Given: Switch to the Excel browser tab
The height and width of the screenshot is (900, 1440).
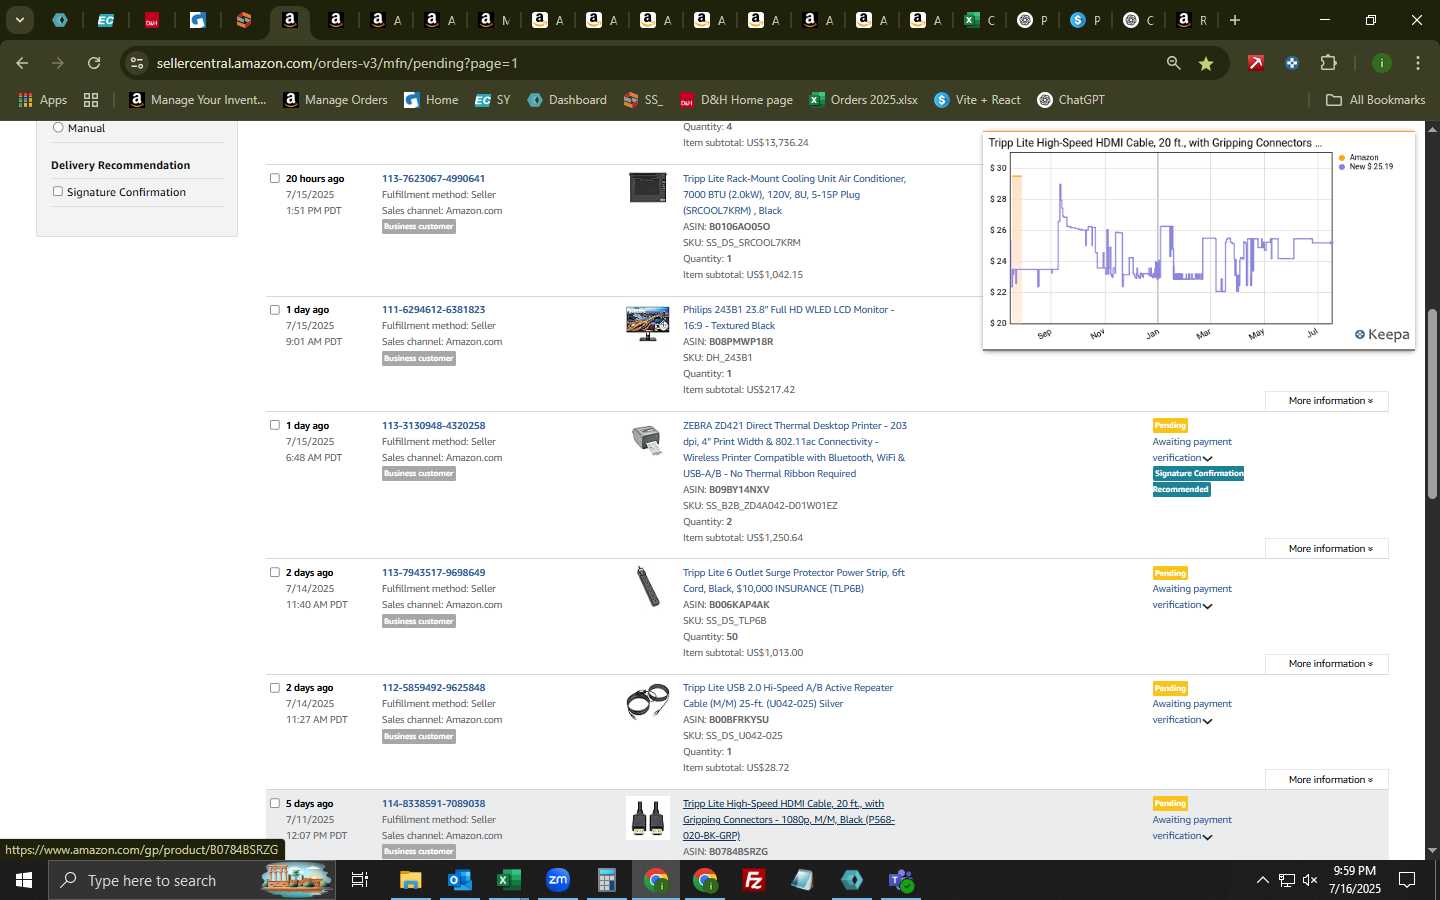Looking at the screenshot, I should point(979,20).
